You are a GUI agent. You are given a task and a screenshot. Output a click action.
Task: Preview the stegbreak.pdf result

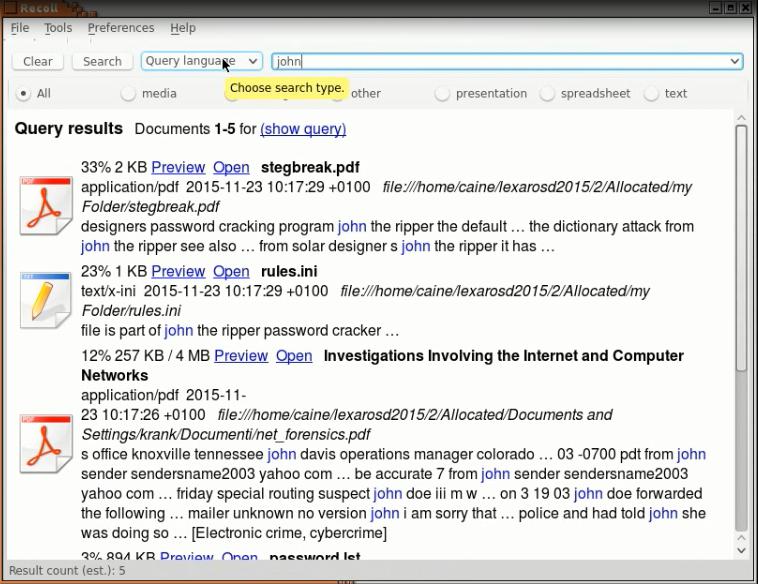click(178, 167)
